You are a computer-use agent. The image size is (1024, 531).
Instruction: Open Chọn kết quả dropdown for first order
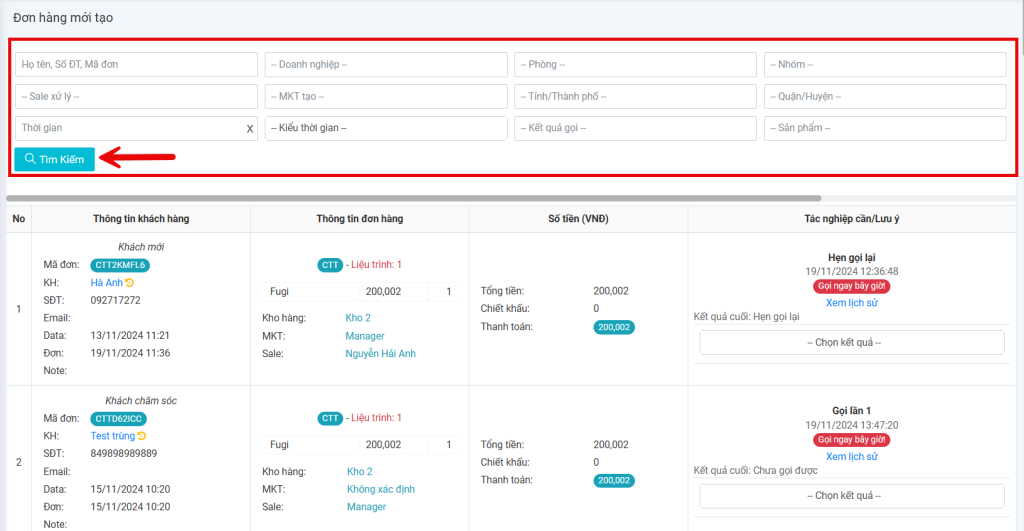(851, 342)
